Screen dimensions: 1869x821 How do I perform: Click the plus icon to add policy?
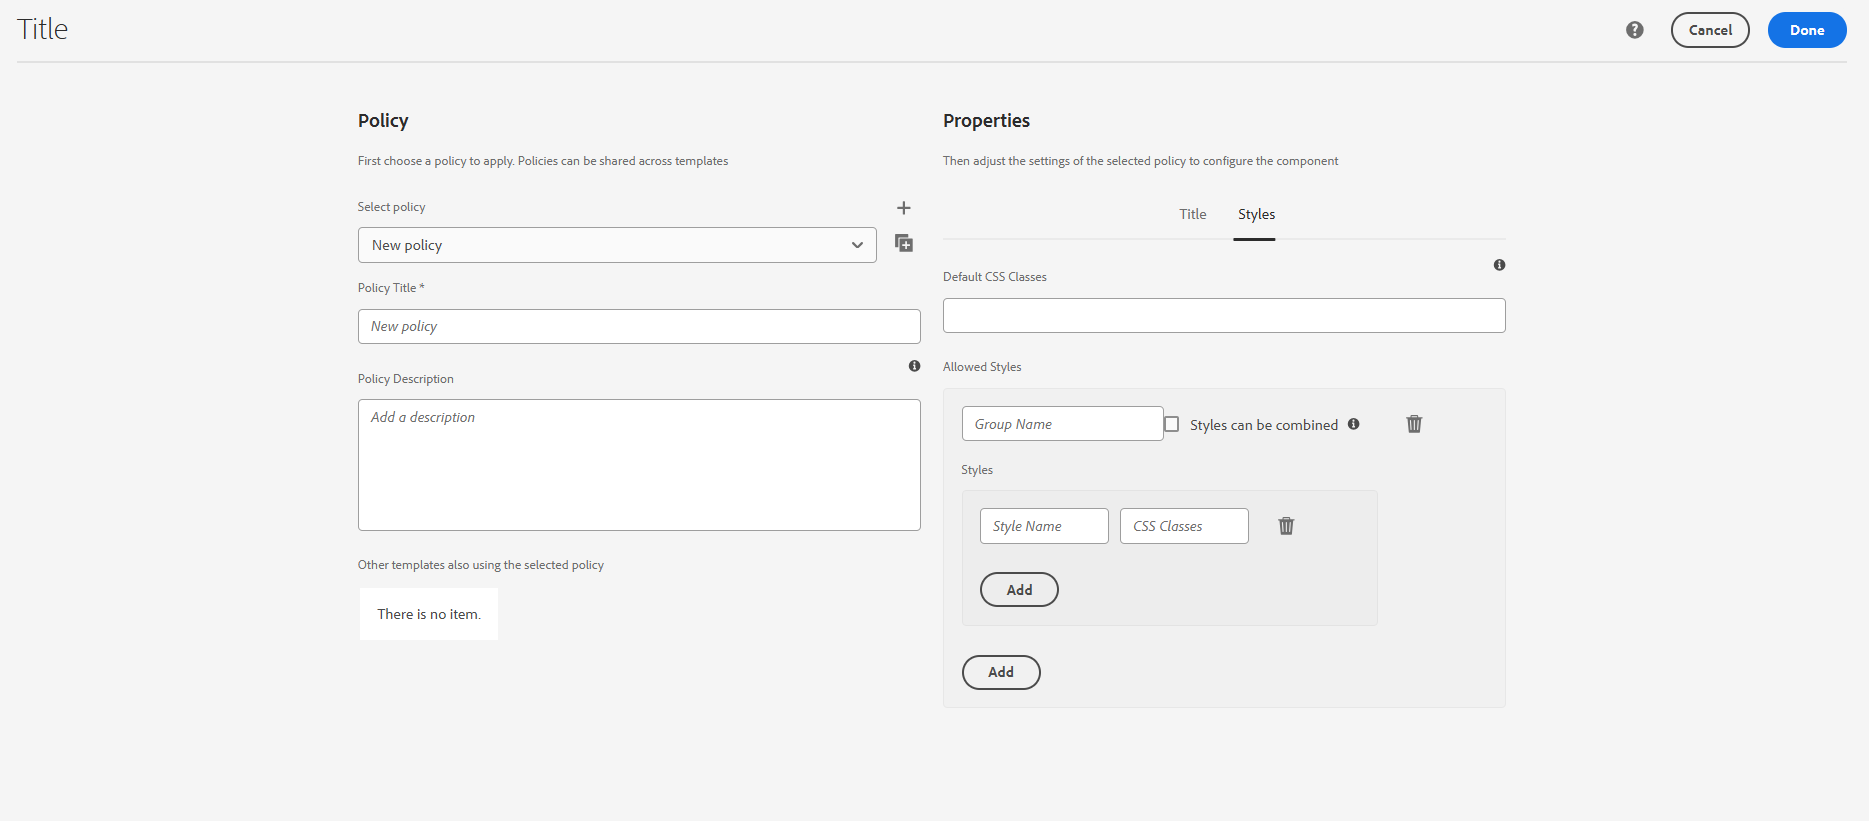click(903, 208)
